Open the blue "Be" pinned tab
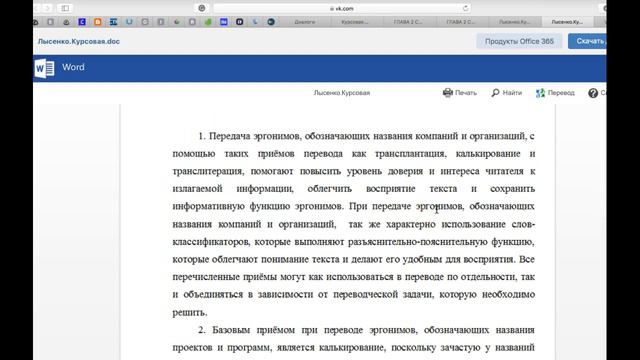This screenshot has width=640, height=360. (224, 22)
